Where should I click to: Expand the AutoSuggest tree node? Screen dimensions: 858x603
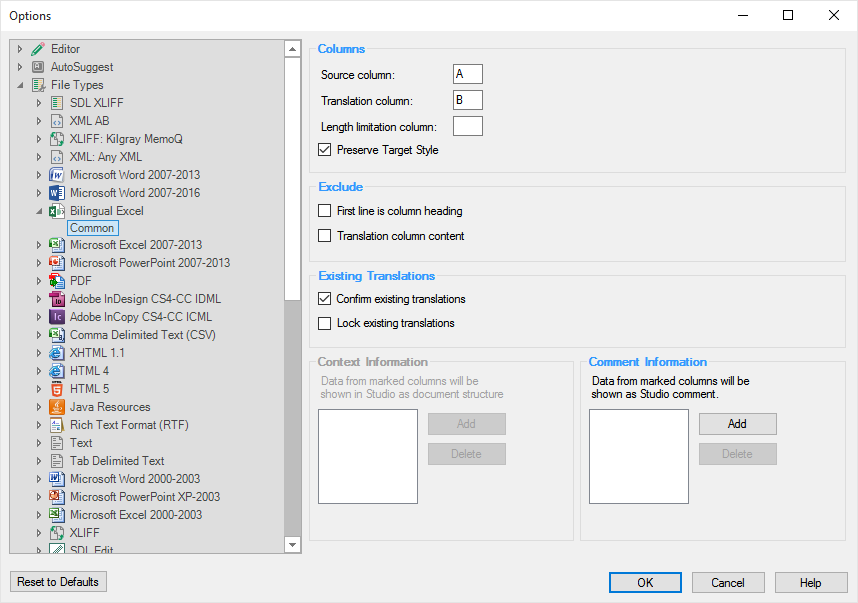pos(20,67)
